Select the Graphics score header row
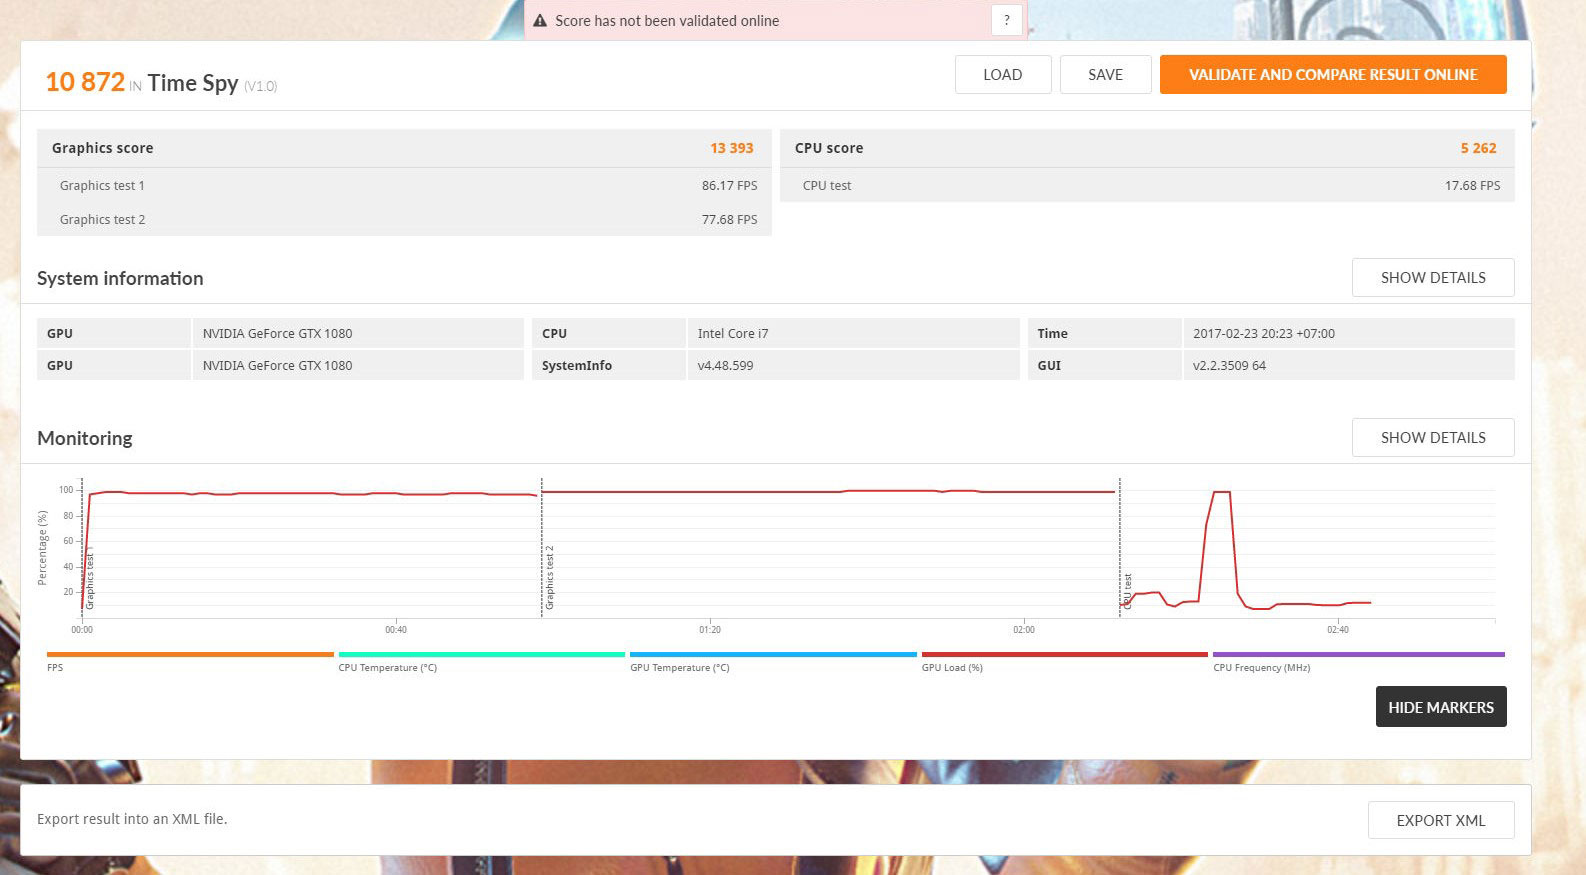Screen dimensions: 1586x875 pyautogui.click(x=403, y=148)
